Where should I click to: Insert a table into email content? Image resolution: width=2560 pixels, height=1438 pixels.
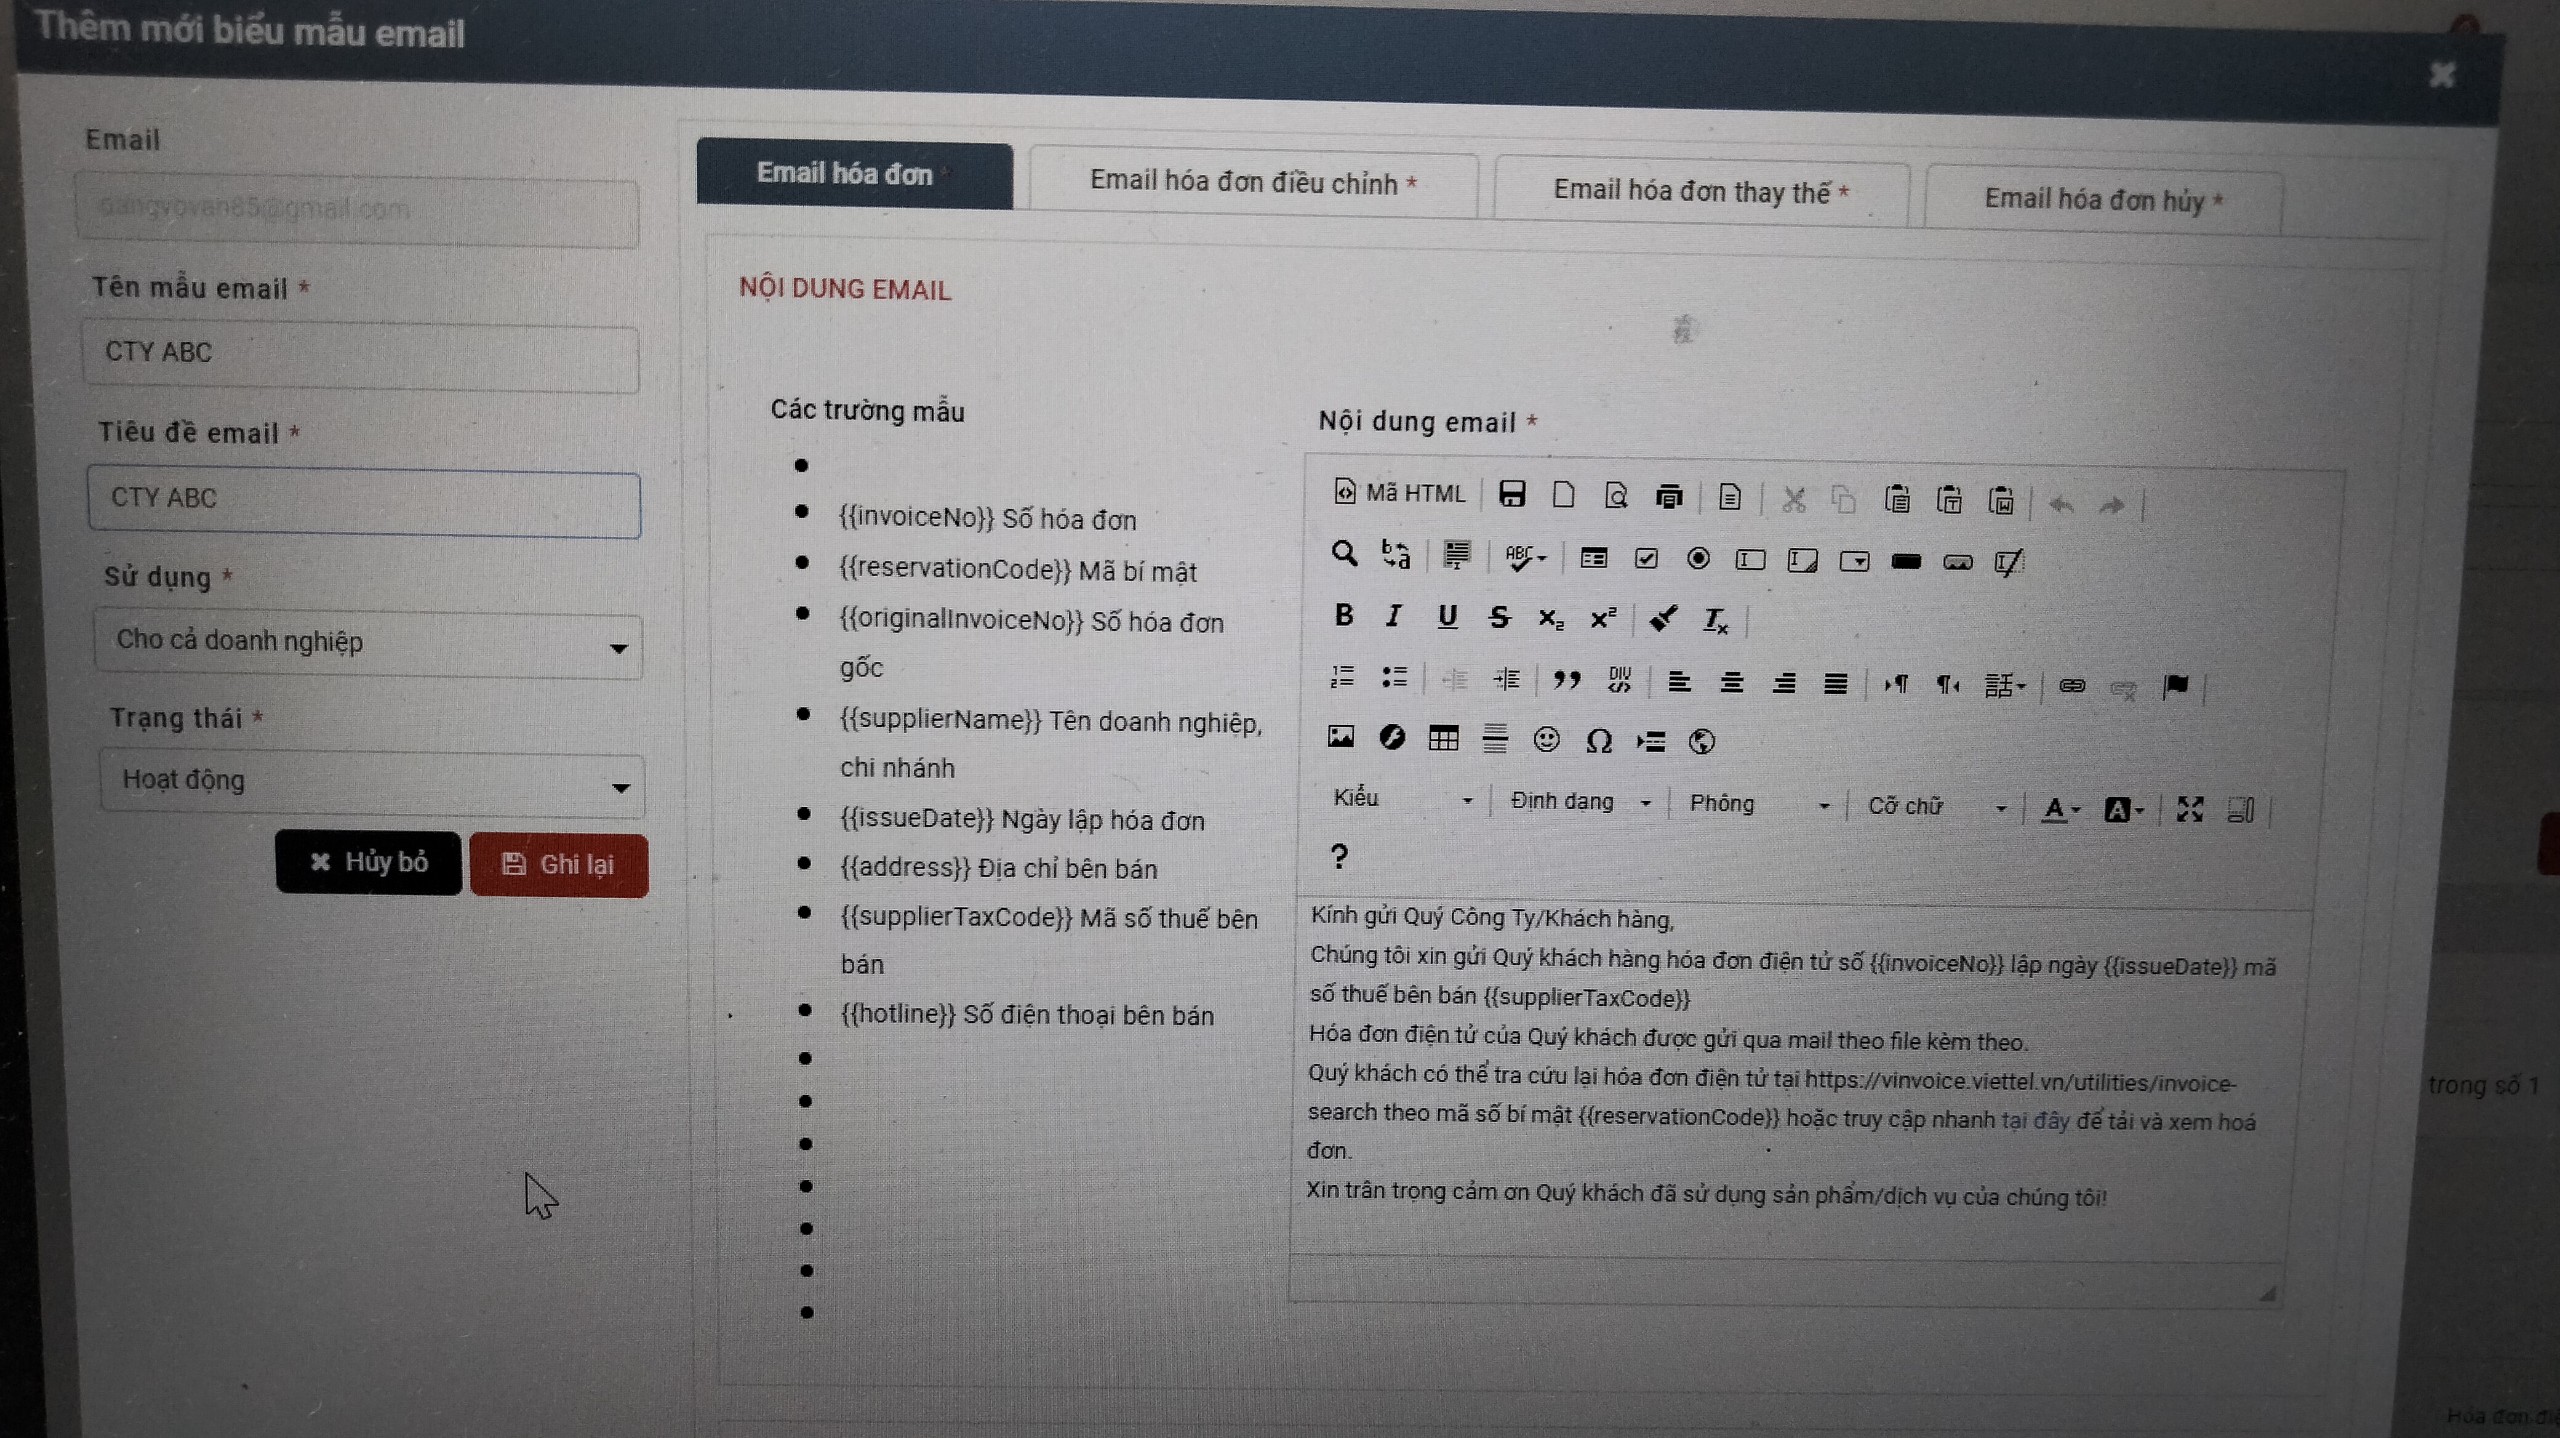[x=1443, y=739]
